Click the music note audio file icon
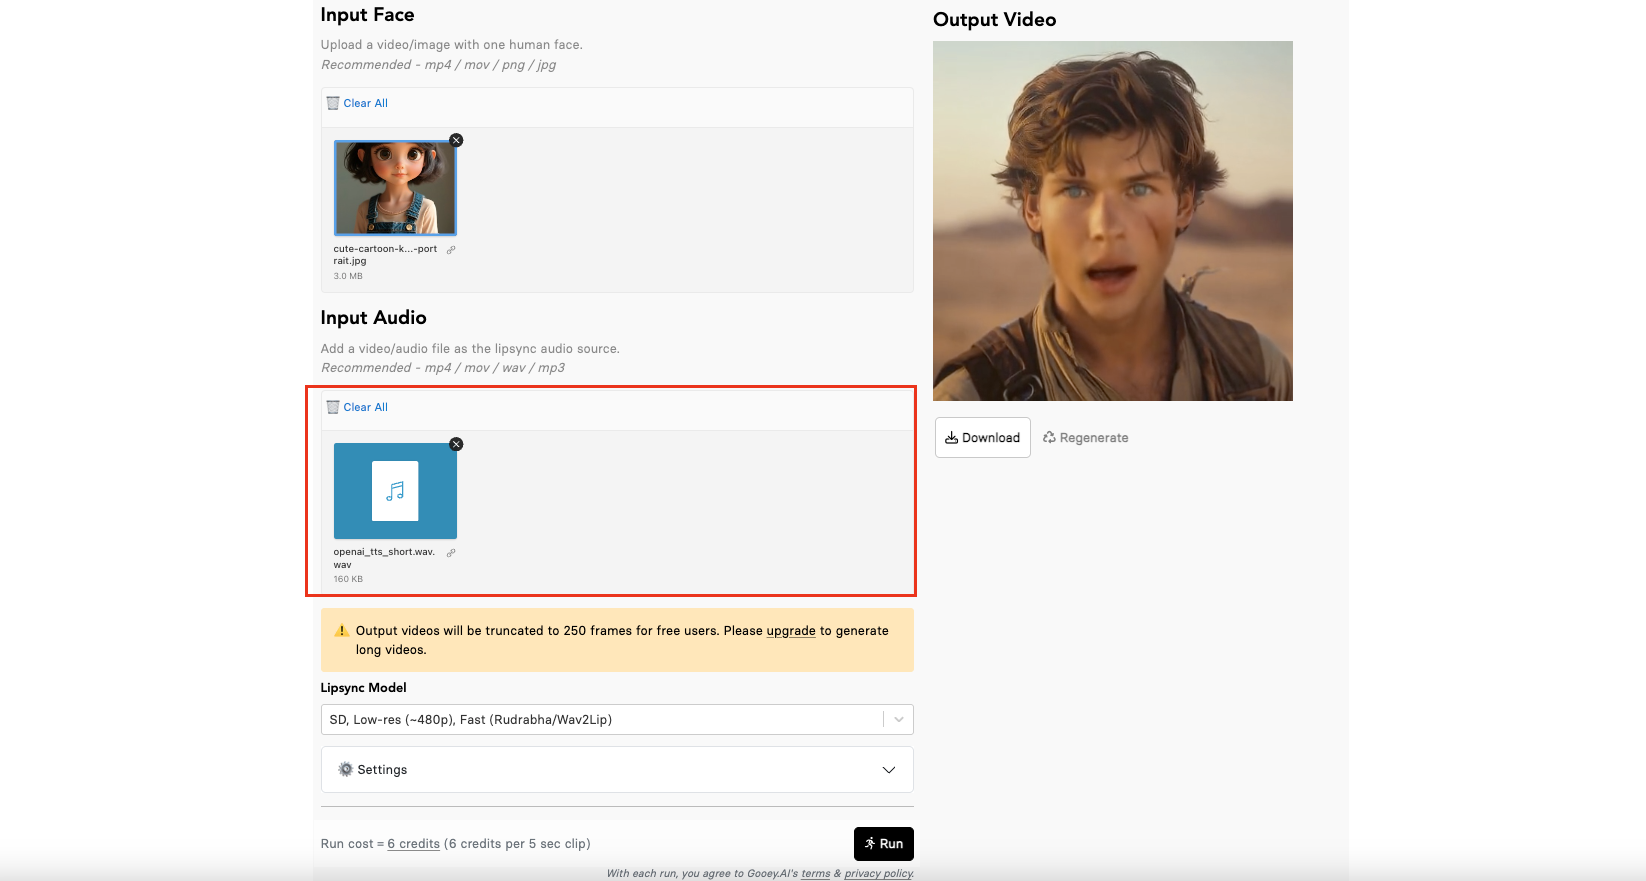Screen dimensions: 1646x881 pos(395,491)
